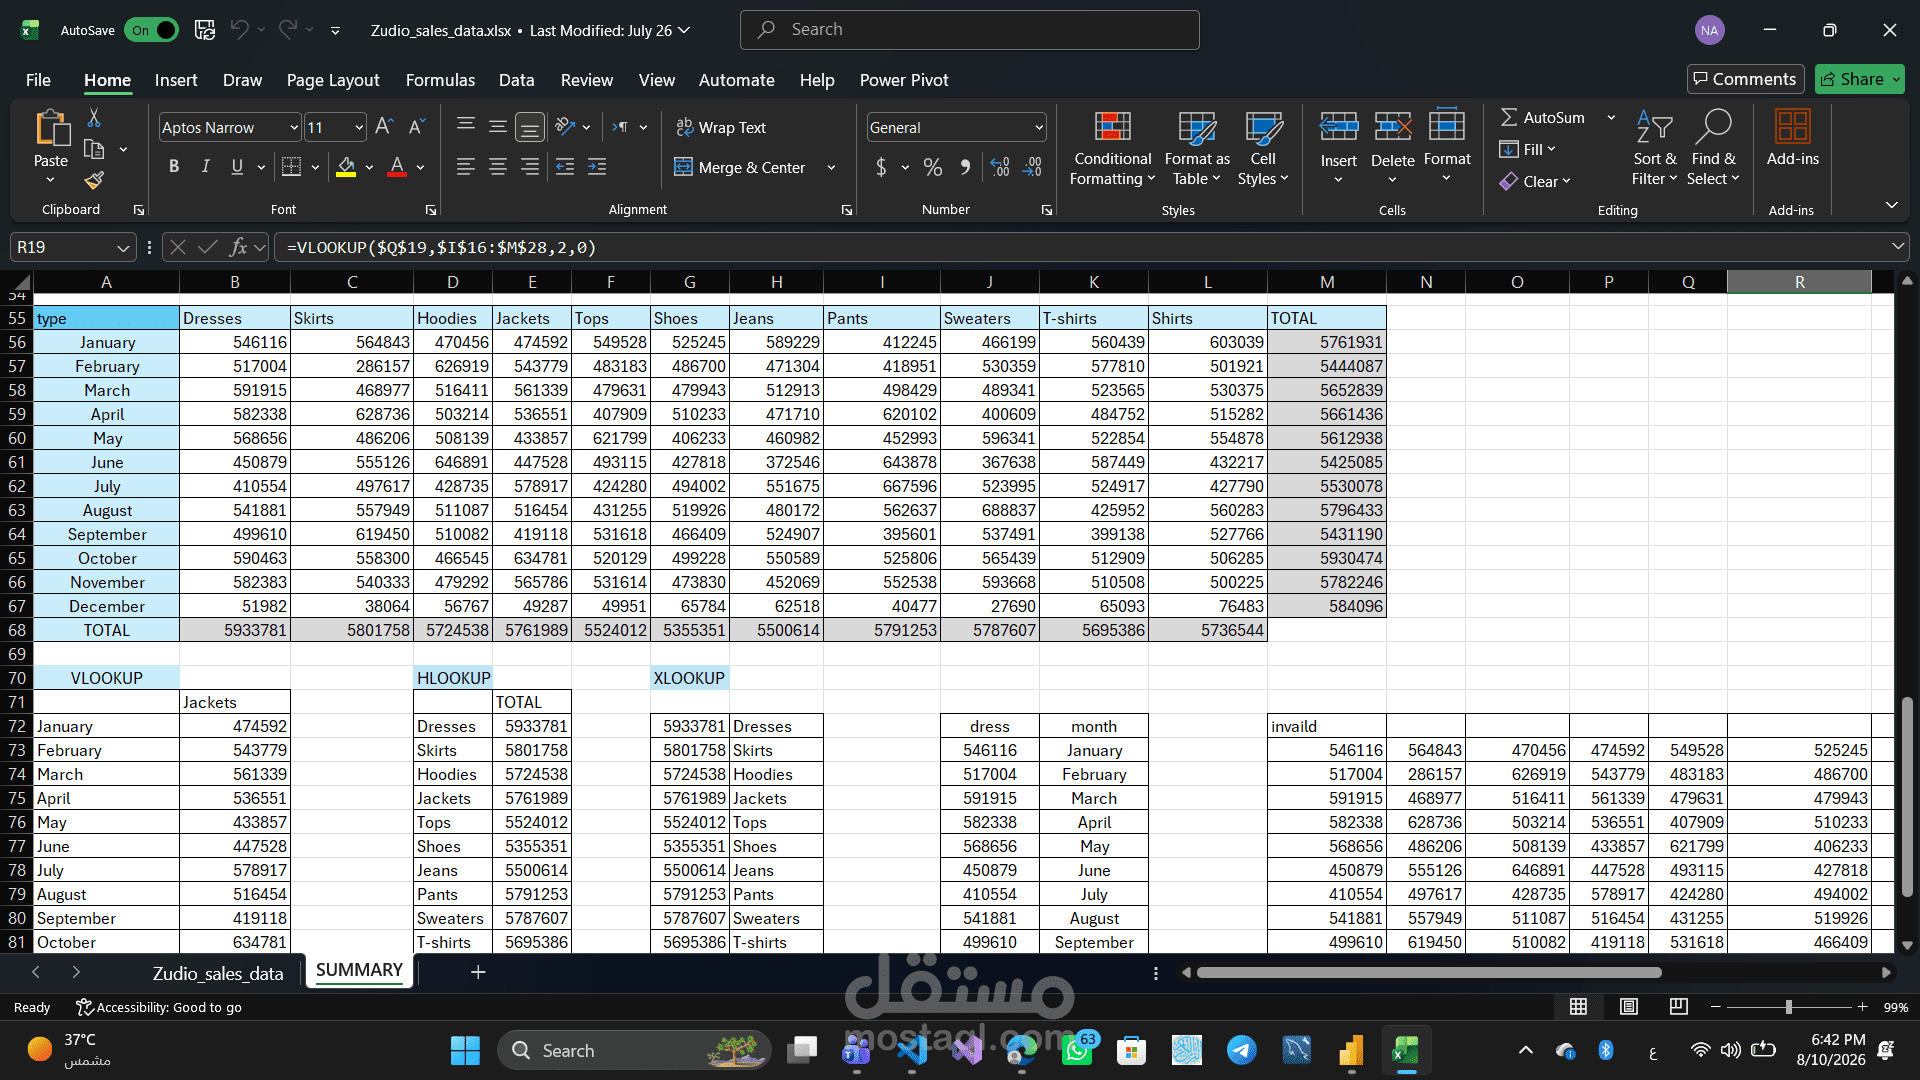The image size is (1920, 1080).
Task: Toggle Center horizontal alignment
Action: (497, 167)
